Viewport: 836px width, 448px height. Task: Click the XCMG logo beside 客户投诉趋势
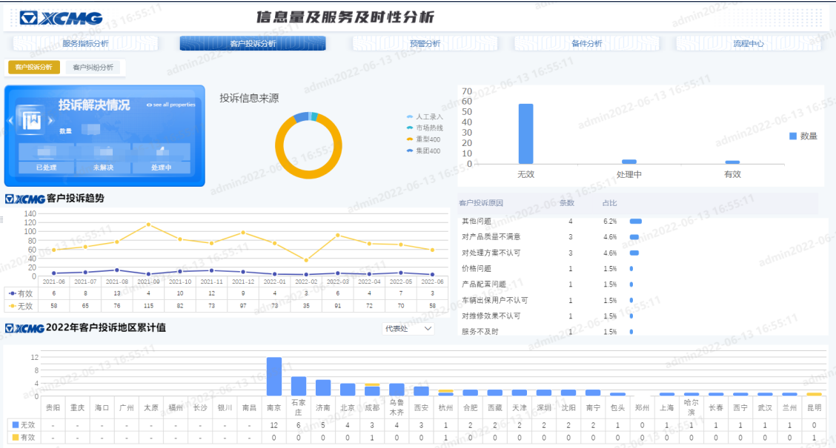(25, 199)
